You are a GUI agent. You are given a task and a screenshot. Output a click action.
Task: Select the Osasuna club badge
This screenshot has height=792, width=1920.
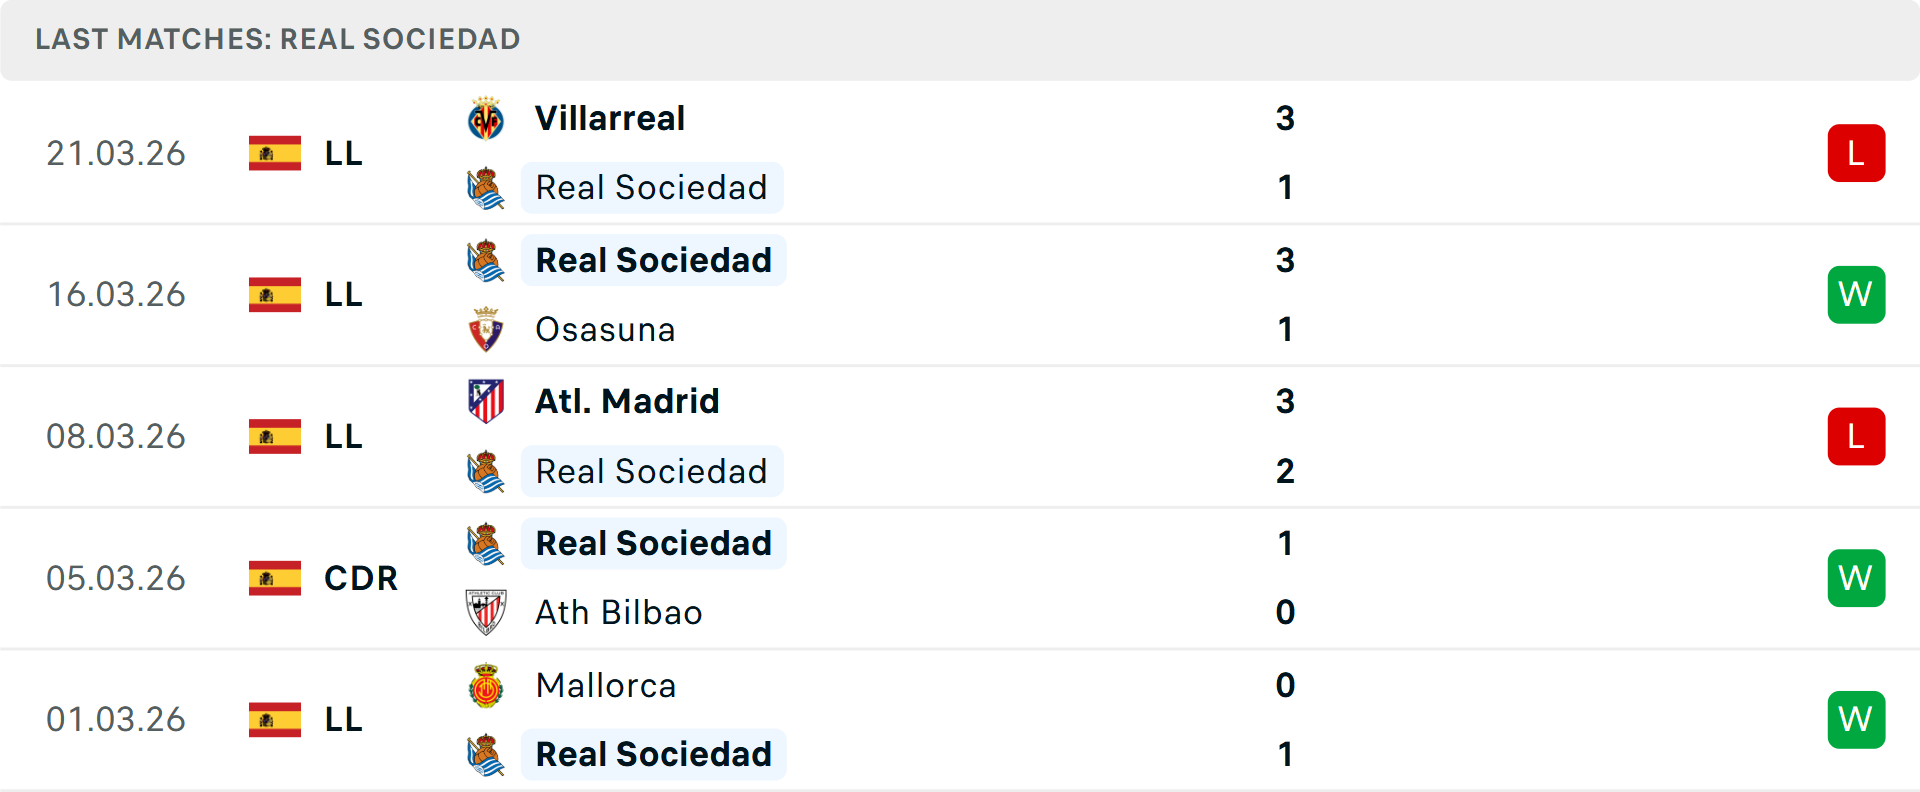486,329
